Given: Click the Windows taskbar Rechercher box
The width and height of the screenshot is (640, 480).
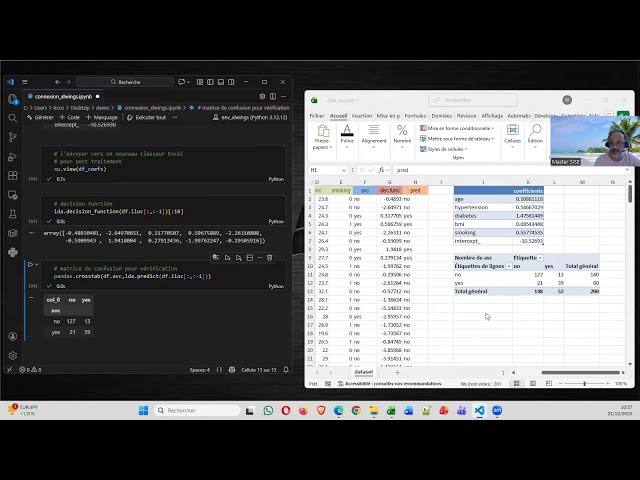Looking at the screenshot, I should click(x=197, y=411).
